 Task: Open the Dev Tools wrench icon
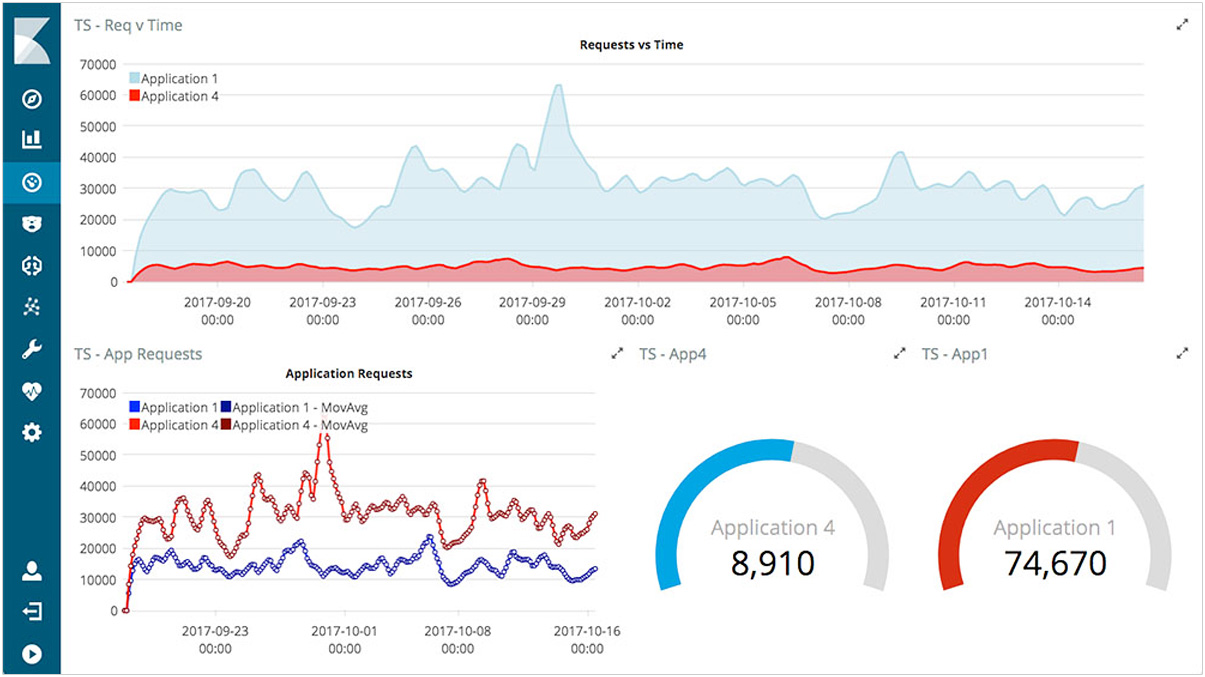[x=31, y=349]
